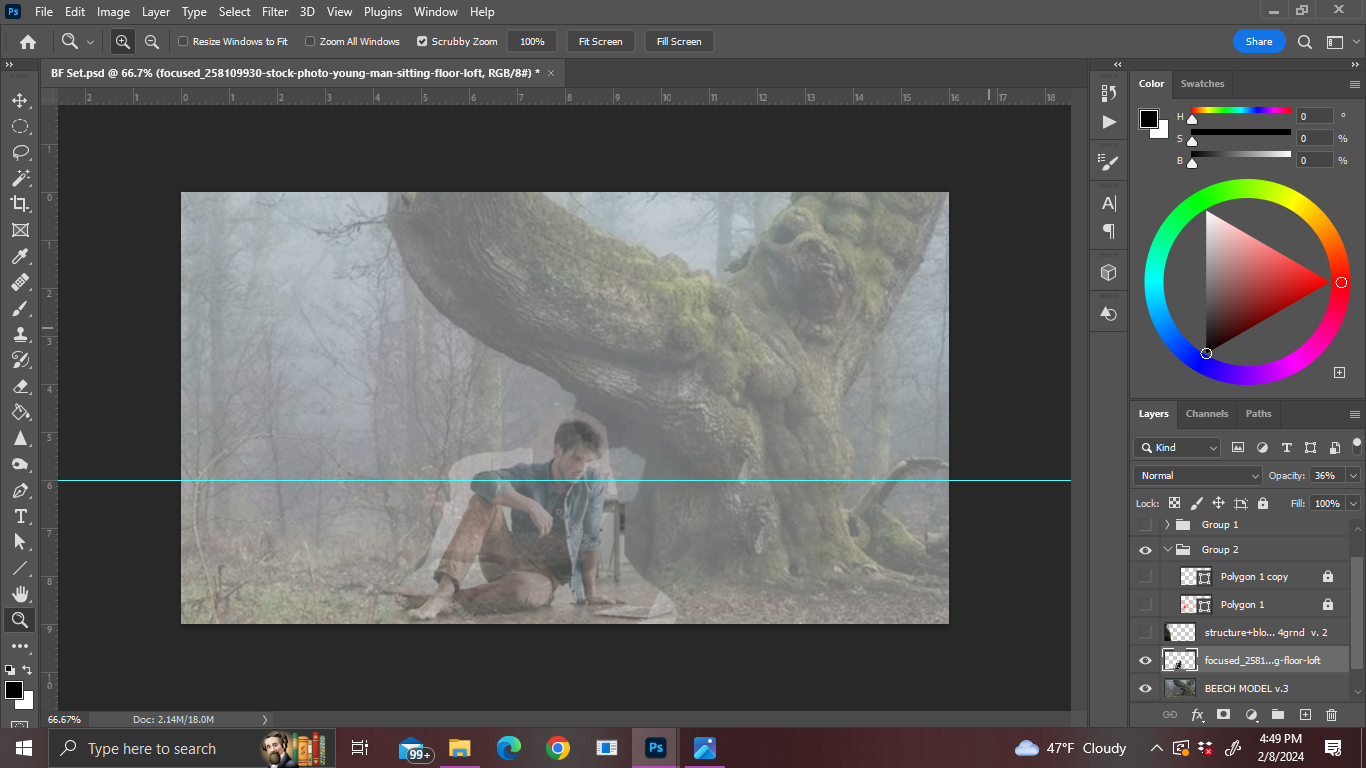
Task: Select the Crop tool
Action: click(x=20, y=204)
